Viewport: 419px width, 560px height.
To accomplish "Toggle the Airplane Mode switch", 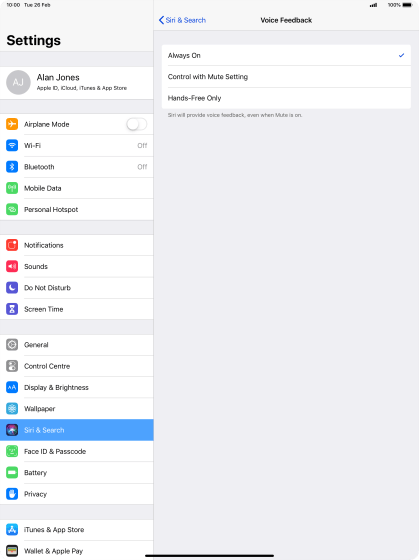I will tap(136, 124).
